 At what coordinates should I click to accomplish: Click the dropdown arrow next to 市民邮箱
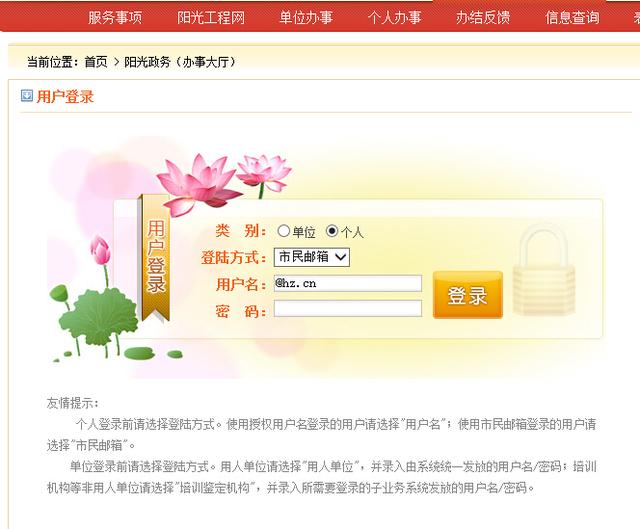tap(341, 257)
